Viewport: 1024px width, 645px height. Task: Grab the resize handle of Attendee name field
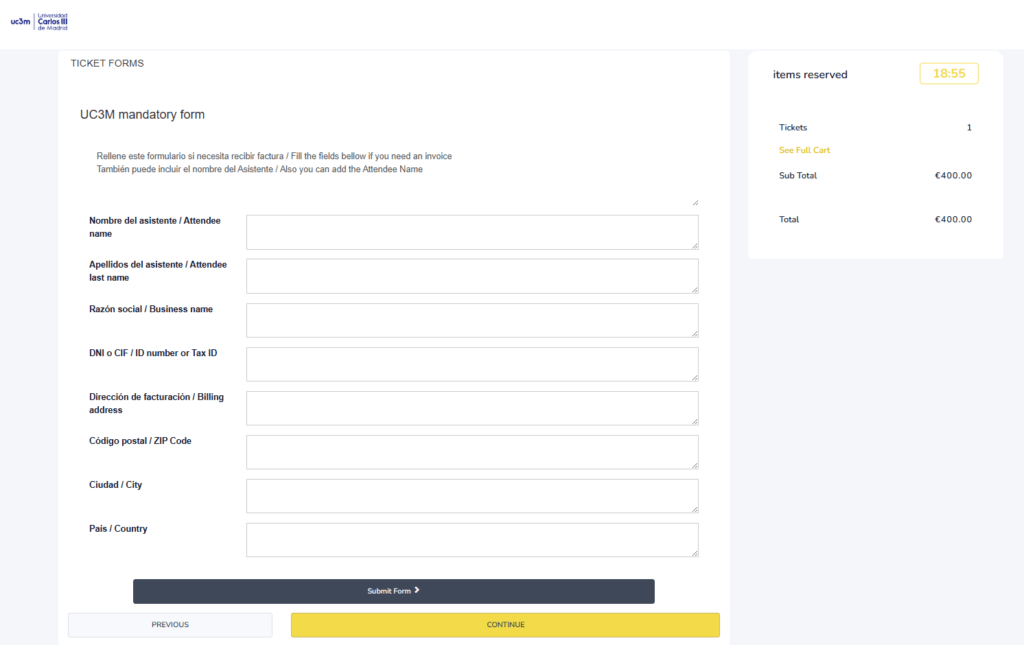(694, 245)
